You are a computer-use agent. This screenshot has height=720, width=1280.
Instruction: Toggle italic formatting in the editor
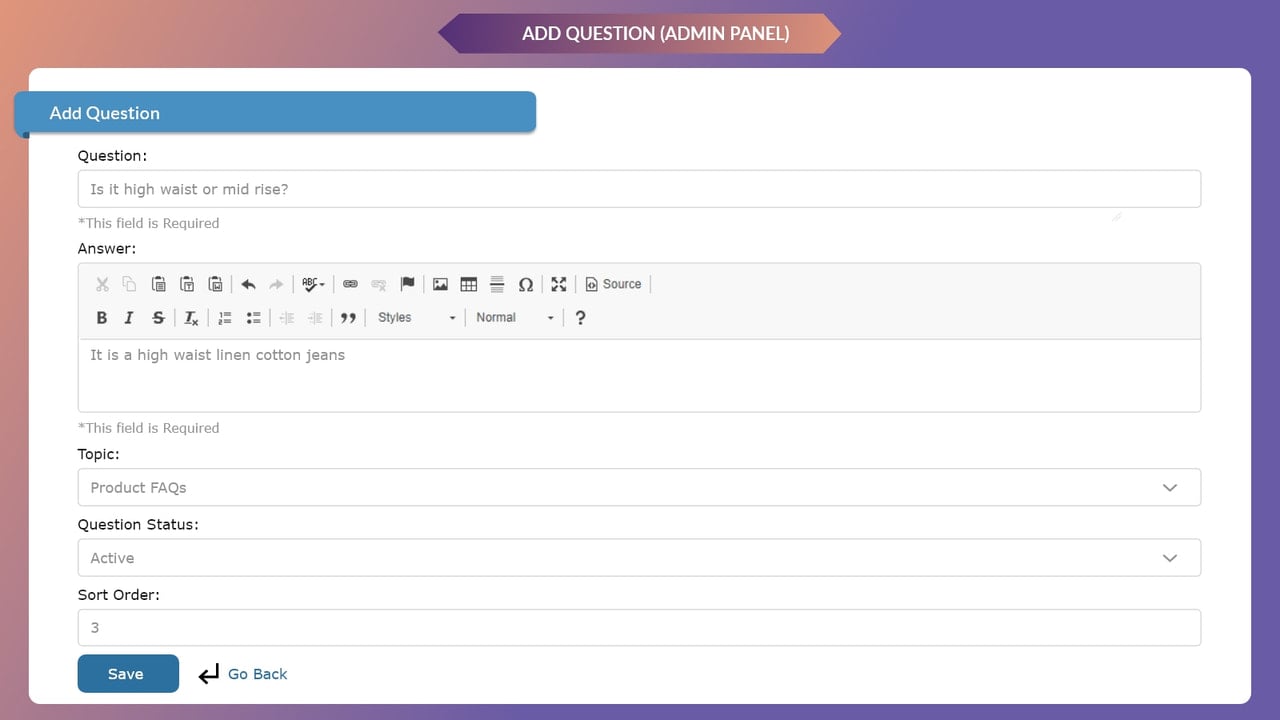click(x=129, y=317)
